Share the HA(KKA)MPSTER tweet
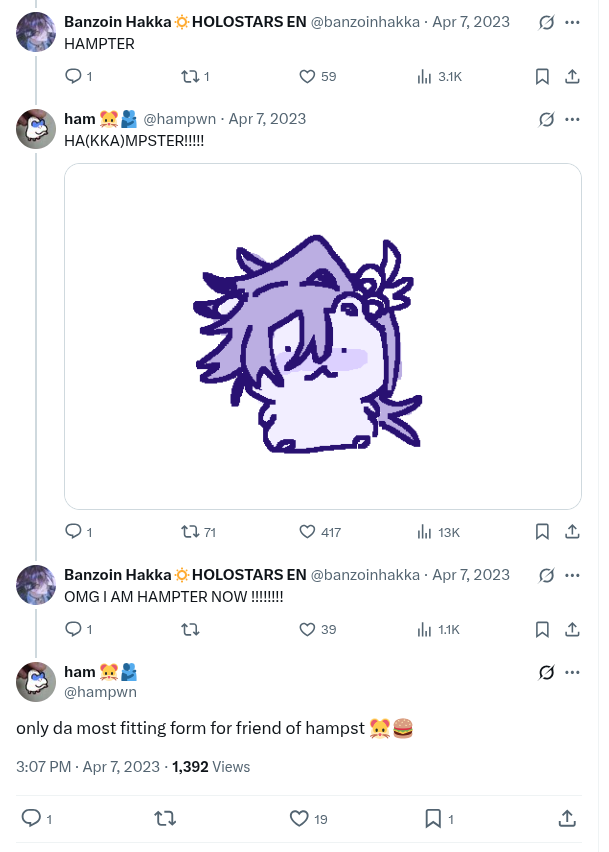This screenshot has height=852, width=609. 572,532
